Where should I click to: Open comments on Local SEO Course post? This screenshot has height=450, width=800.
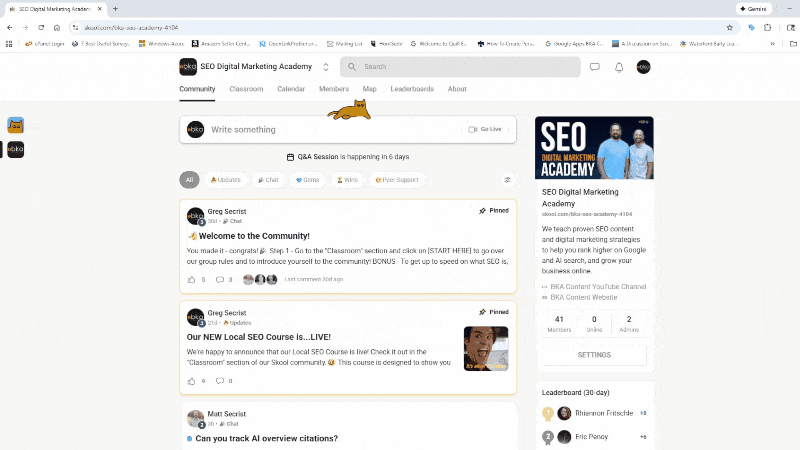tap(220, 381)
